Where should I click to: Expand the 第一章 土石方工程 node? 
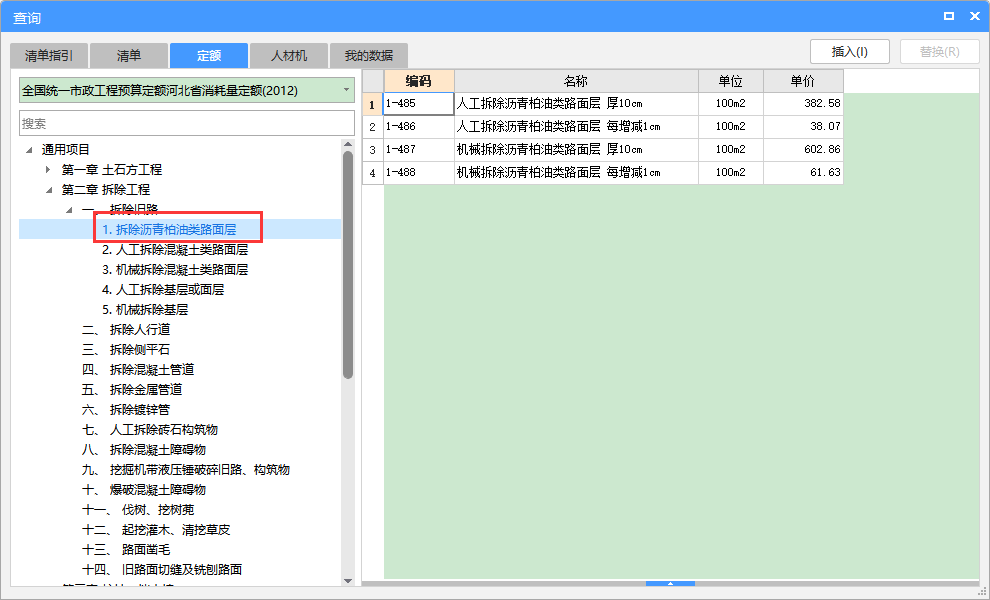pos(49,169)
